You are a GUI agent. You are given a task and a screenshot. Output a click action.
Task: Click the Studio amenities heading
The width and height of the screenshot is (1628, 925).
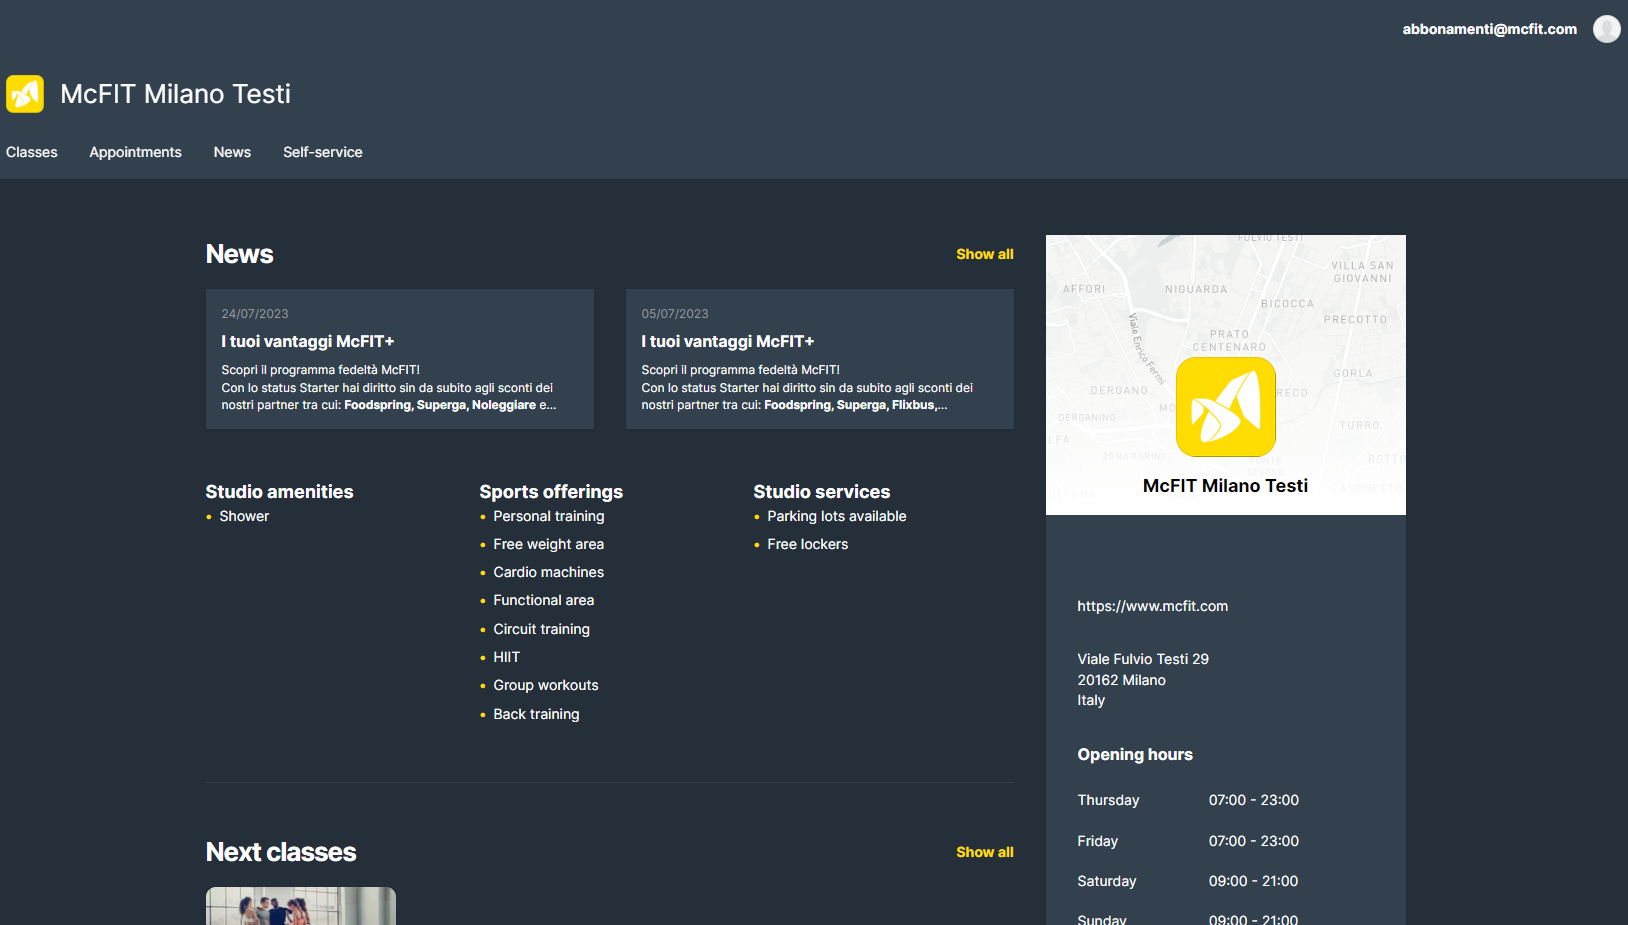tap(280, 492)
